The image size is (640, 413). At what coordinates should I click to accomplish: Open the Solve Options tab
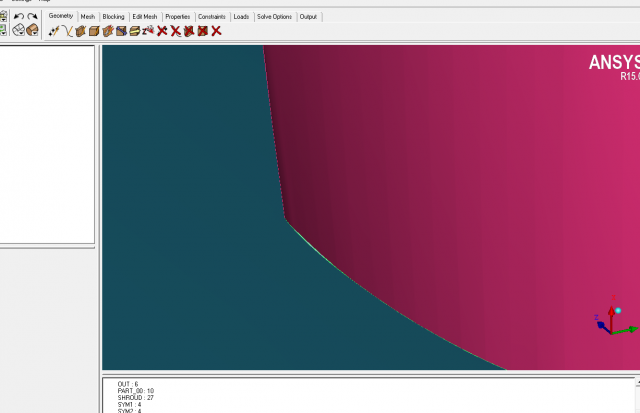pos(274,17)
